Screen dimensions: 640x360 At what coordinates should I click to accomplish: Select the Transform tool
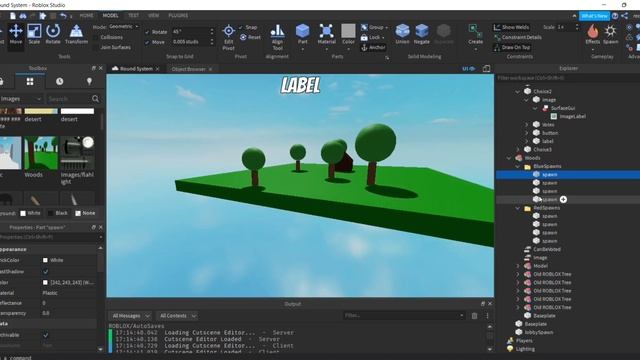[76, 34]
